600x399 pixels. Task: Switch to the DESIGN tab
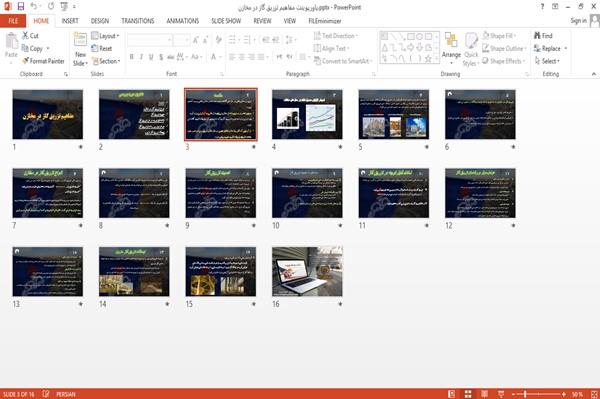click(100, 21)
